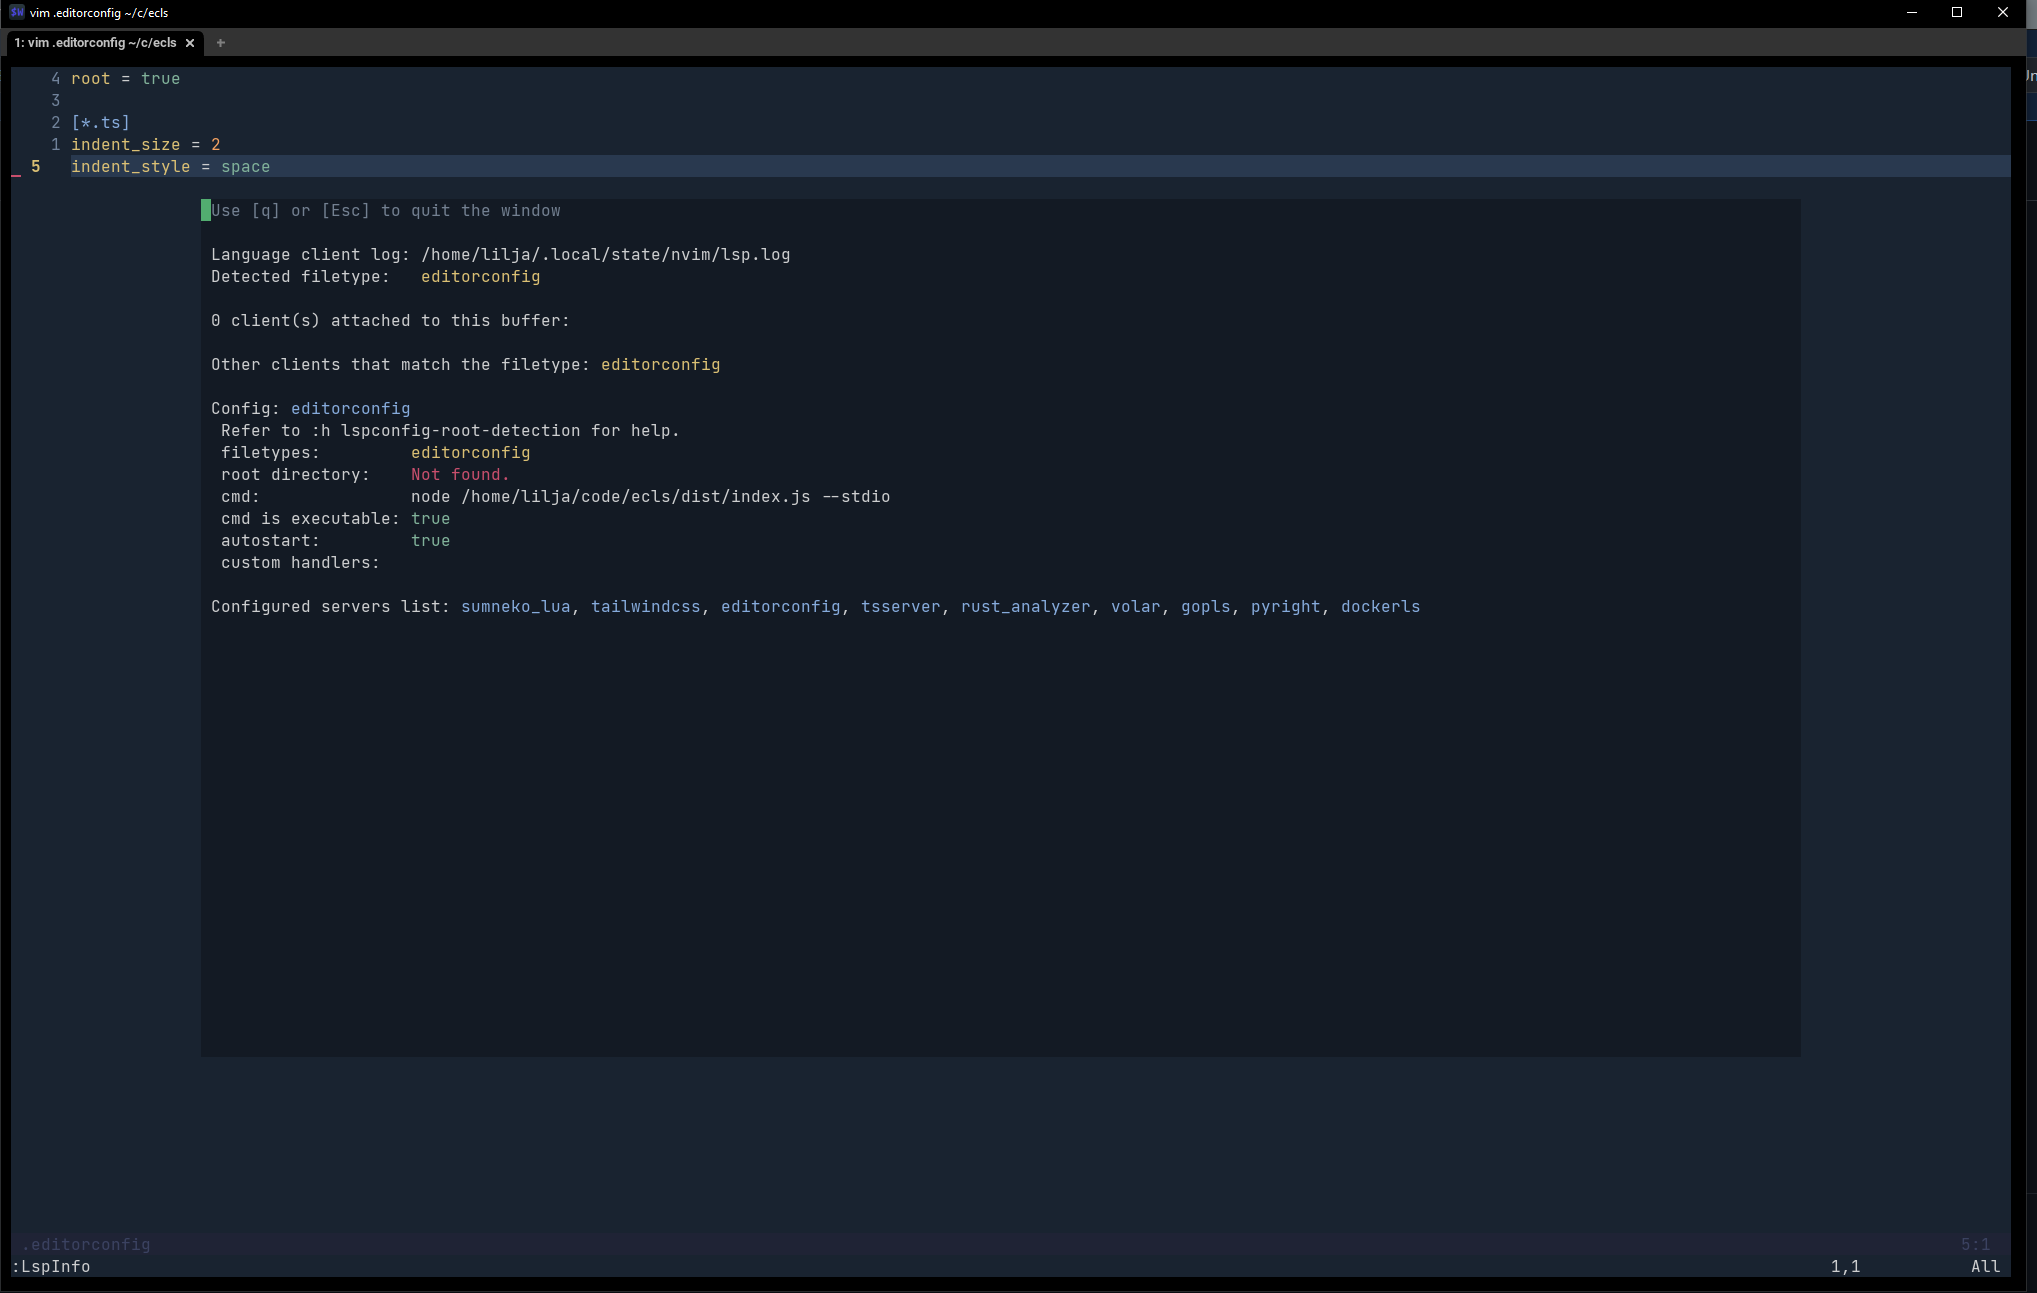Click 'volar' in configured servers list
Screen dimensions: 2037x1293
click(x=1136, y=607)
